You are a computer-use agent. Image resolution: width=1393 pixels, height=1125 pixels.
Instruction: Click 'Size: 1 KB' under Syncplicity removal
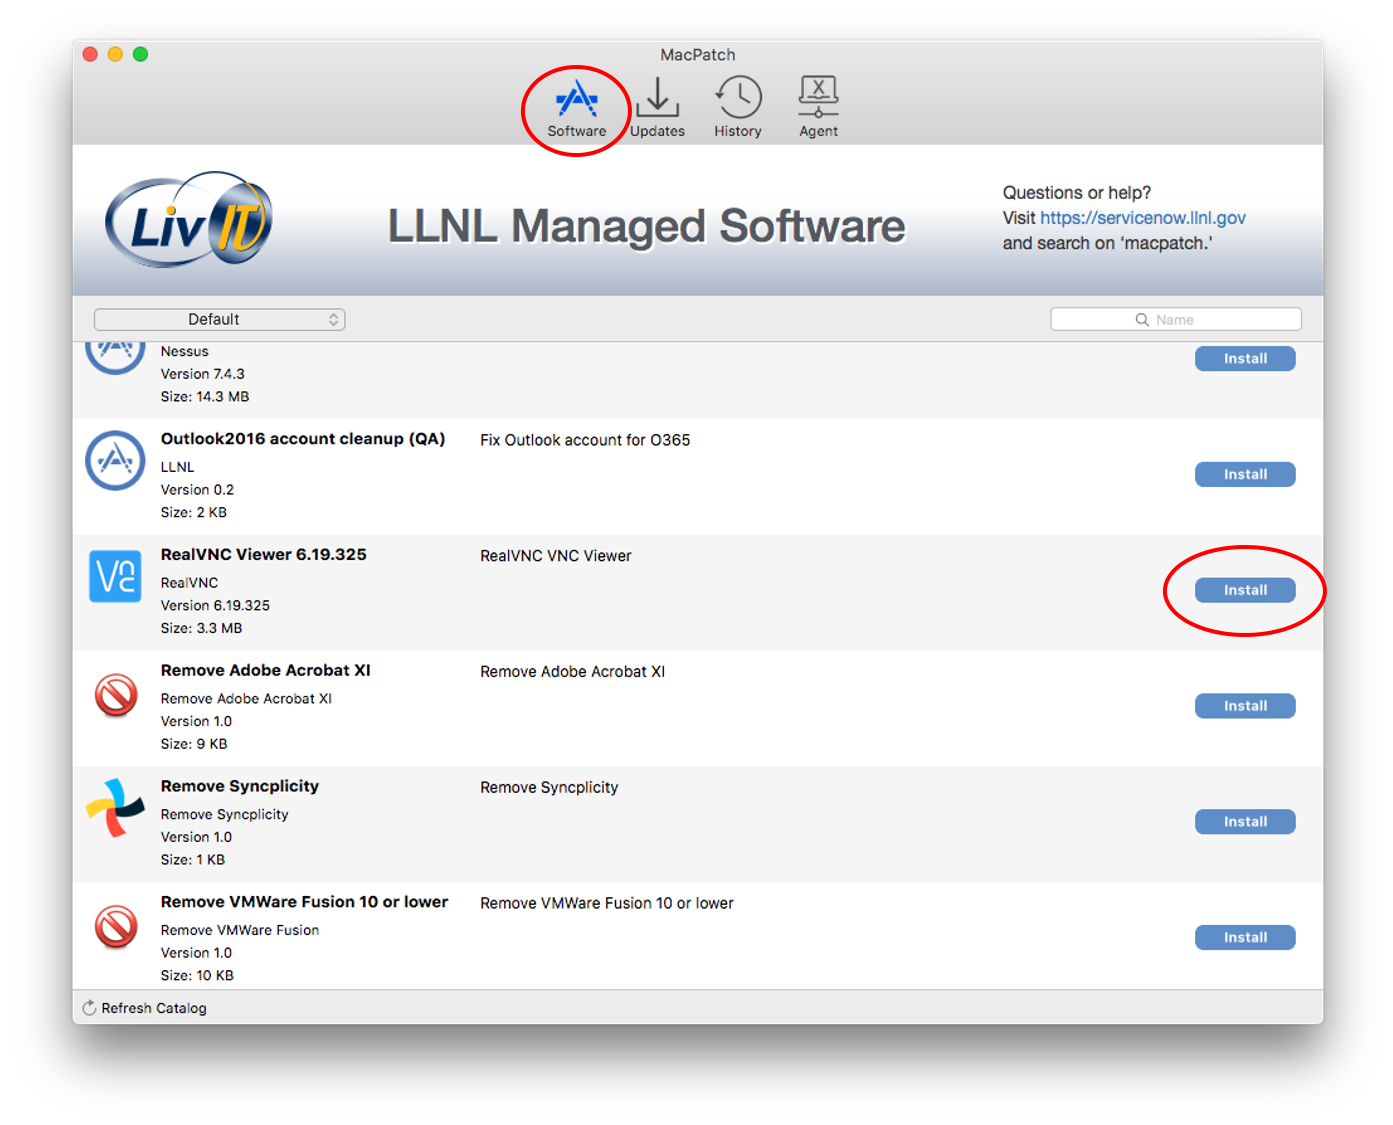pyautogui.click(x=193, y=860)
